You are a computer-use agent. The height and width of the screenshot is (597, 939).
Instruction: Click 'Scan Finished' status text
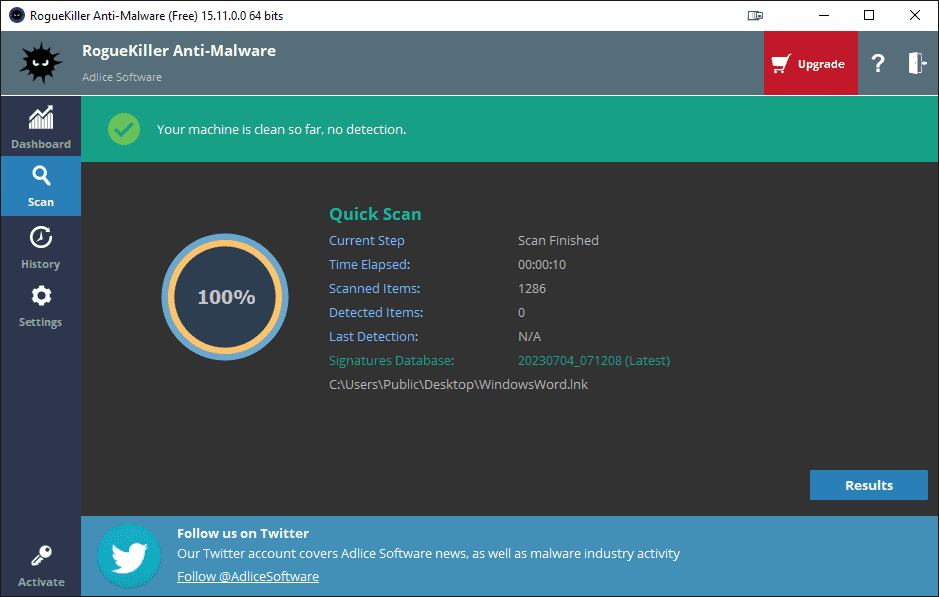558,241
